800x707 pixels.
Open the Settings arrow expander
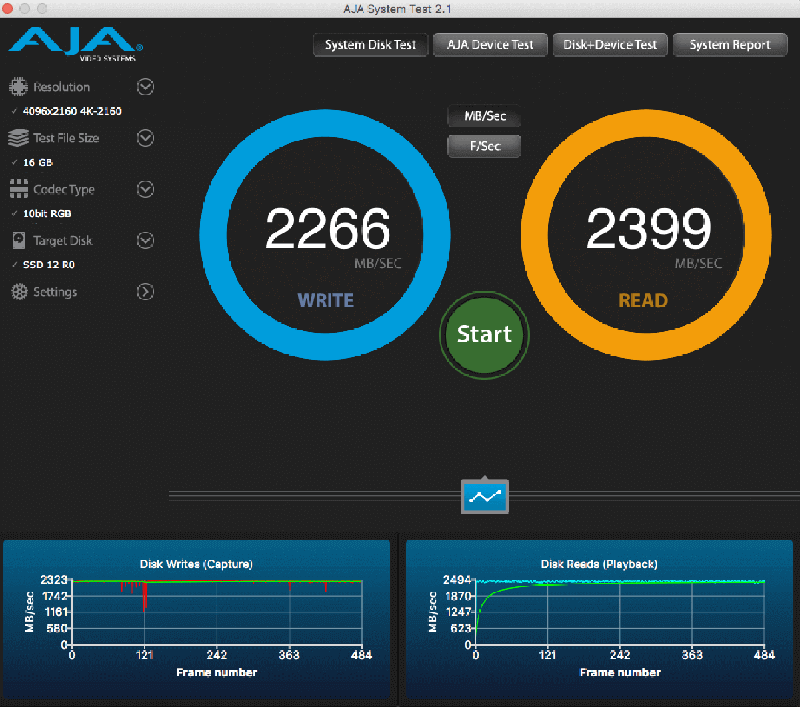(145, 292)
